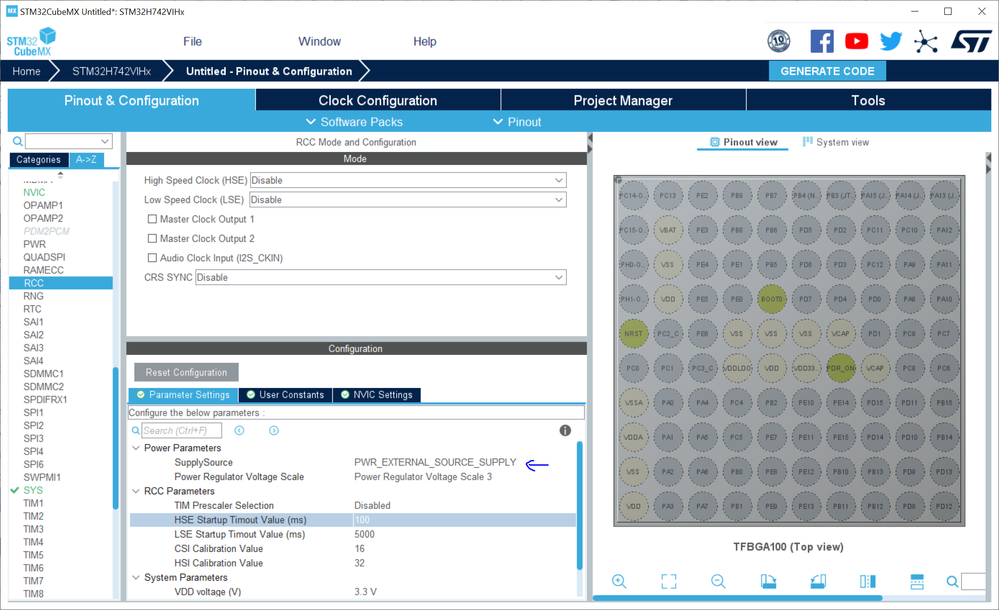Click the 10-year anniversary badge icon
The width and height of the screenshot is (999, 610).
pos(779,41)
